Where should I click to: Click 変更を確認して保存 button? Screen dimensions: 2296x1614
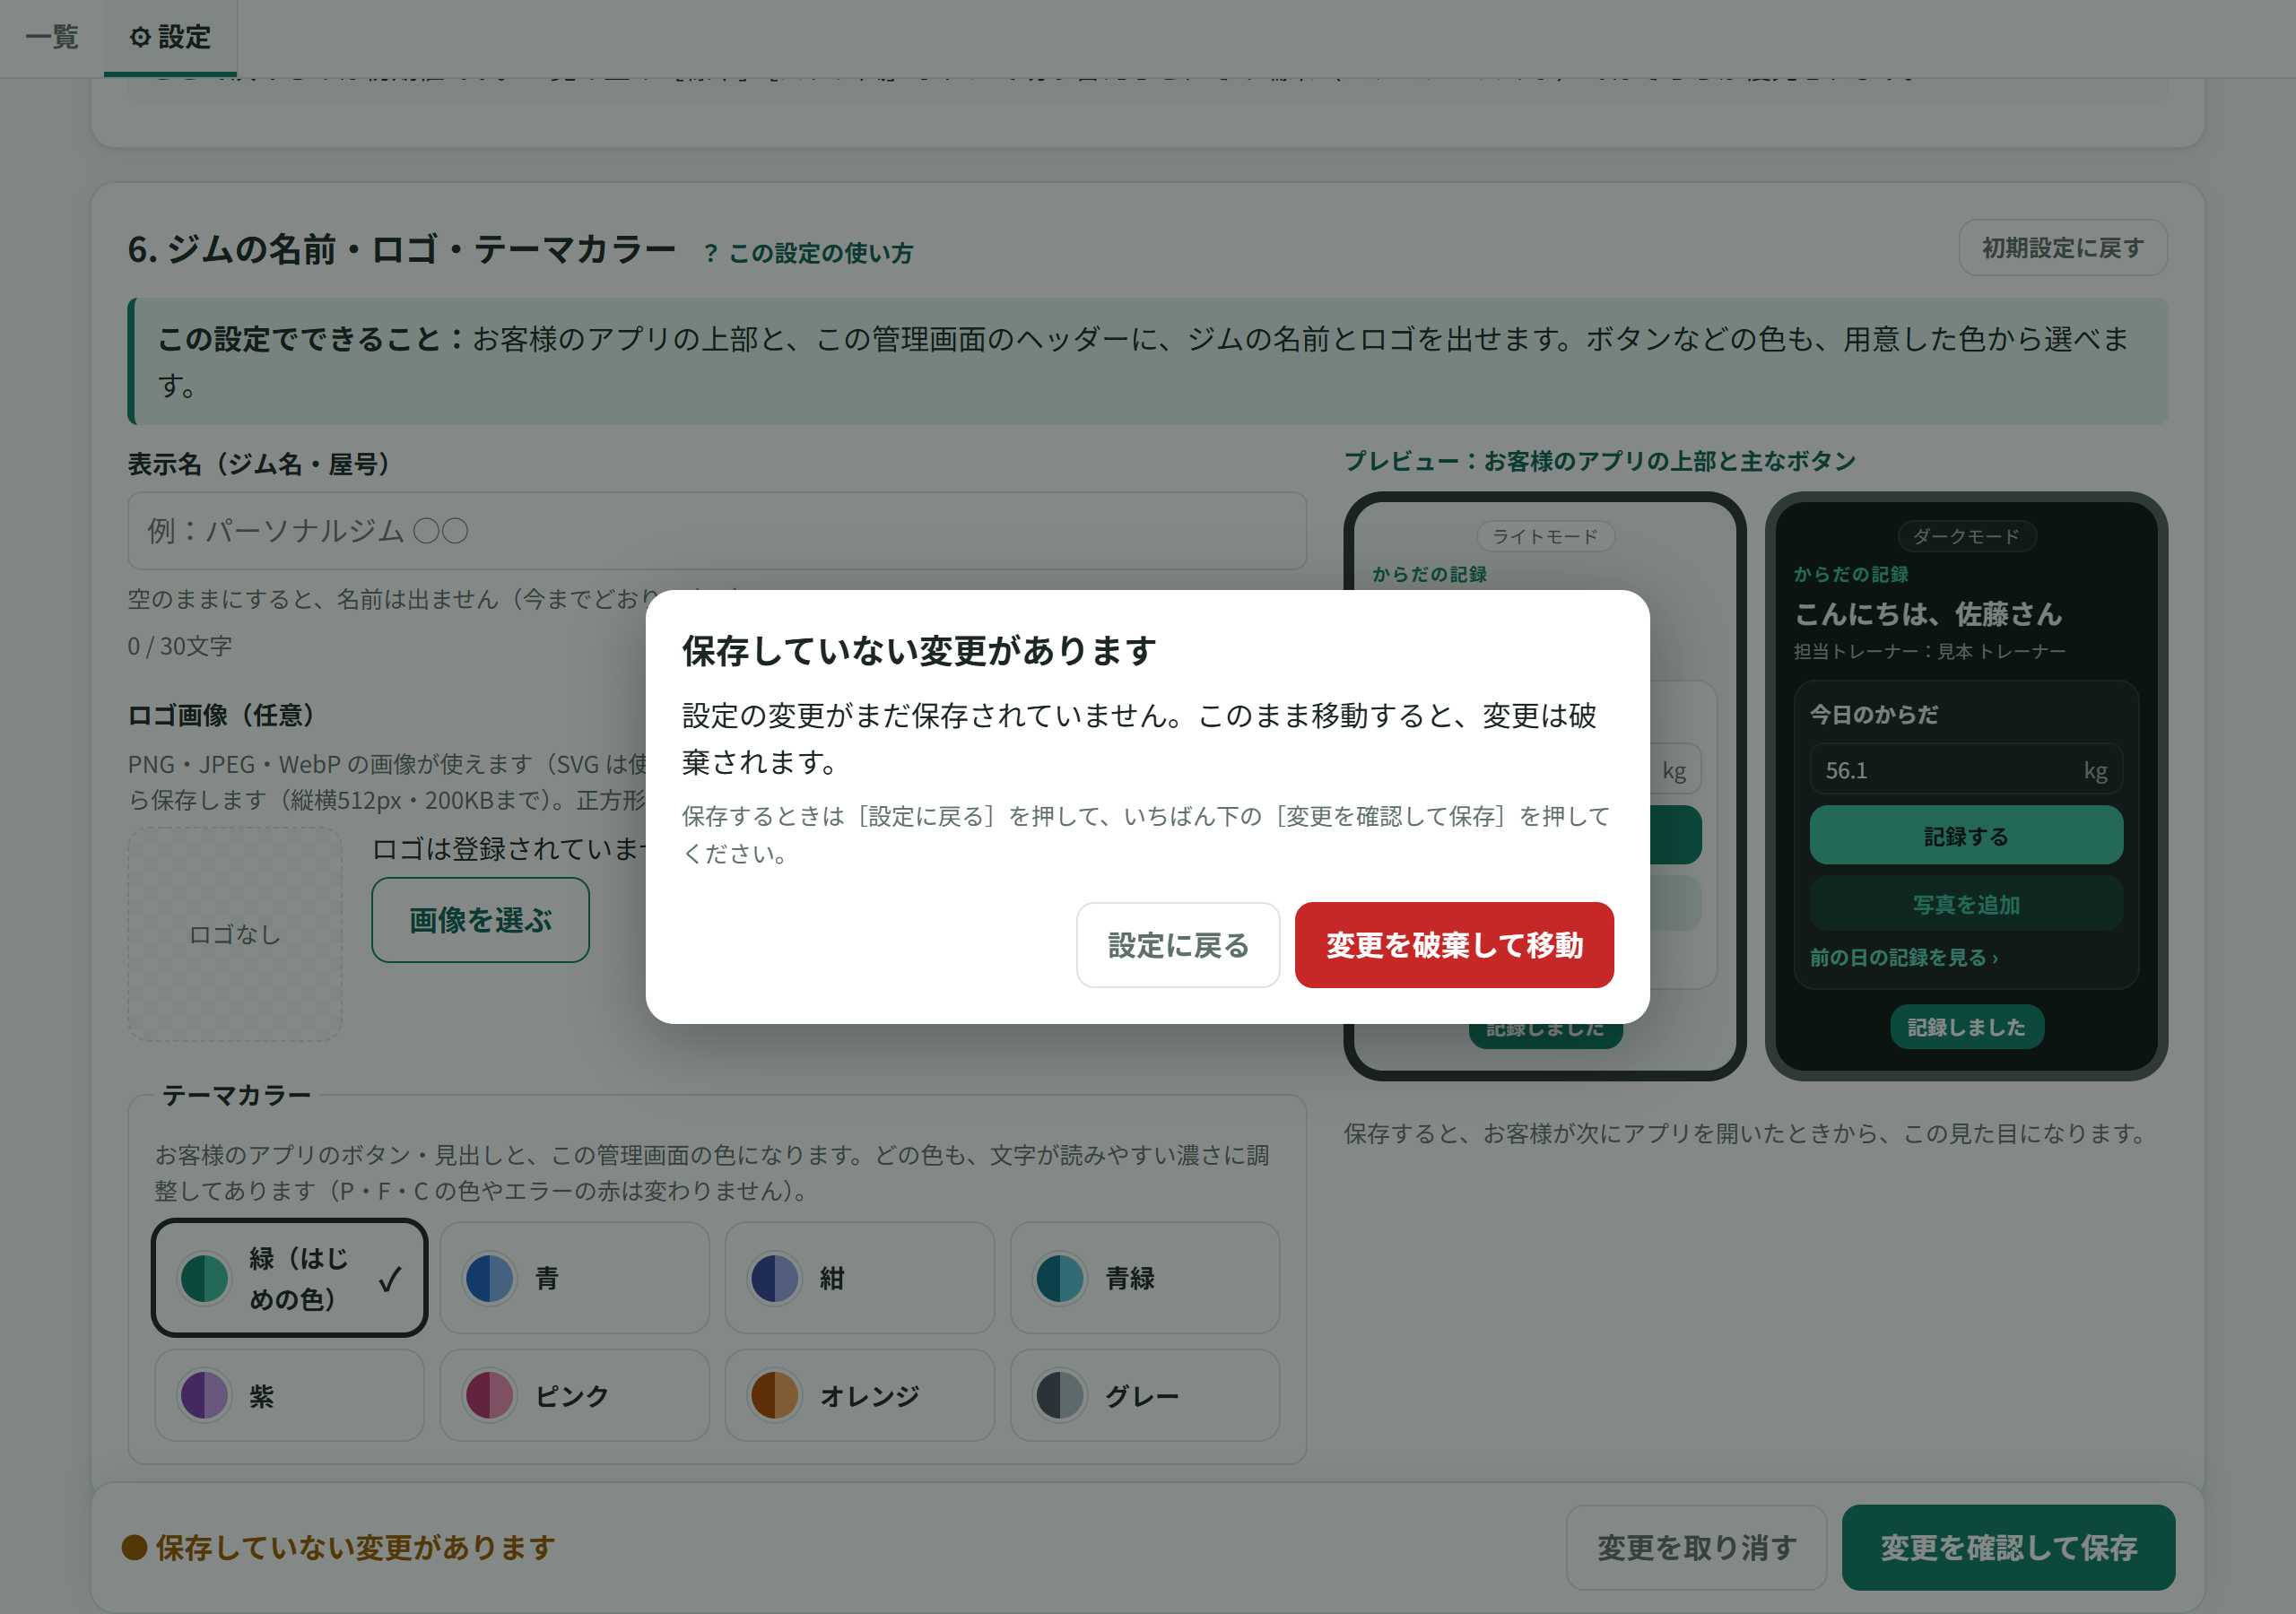(2008, 1548)
